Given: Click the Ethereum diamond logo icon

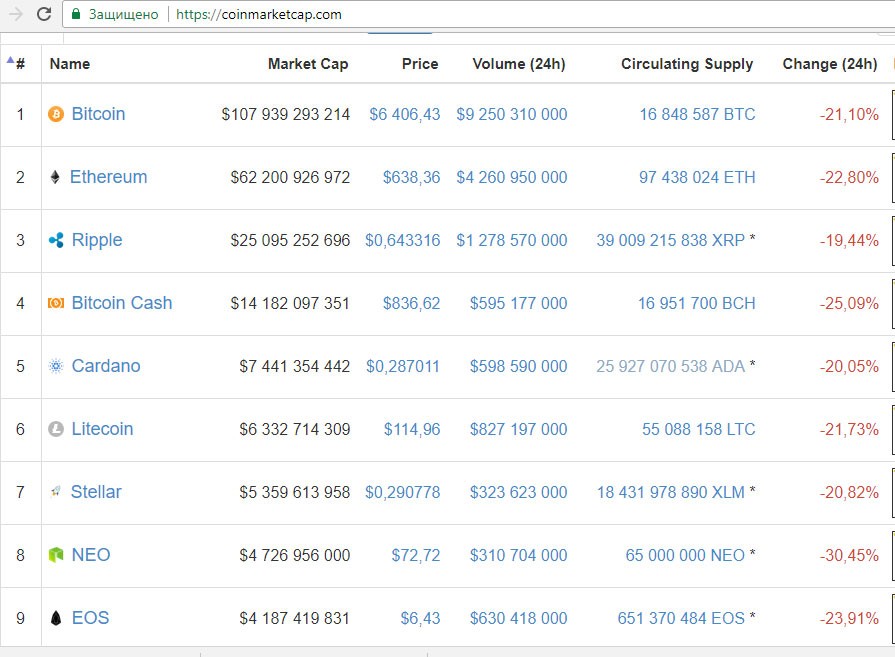Looking at the screenshot, I should [55, 178].
